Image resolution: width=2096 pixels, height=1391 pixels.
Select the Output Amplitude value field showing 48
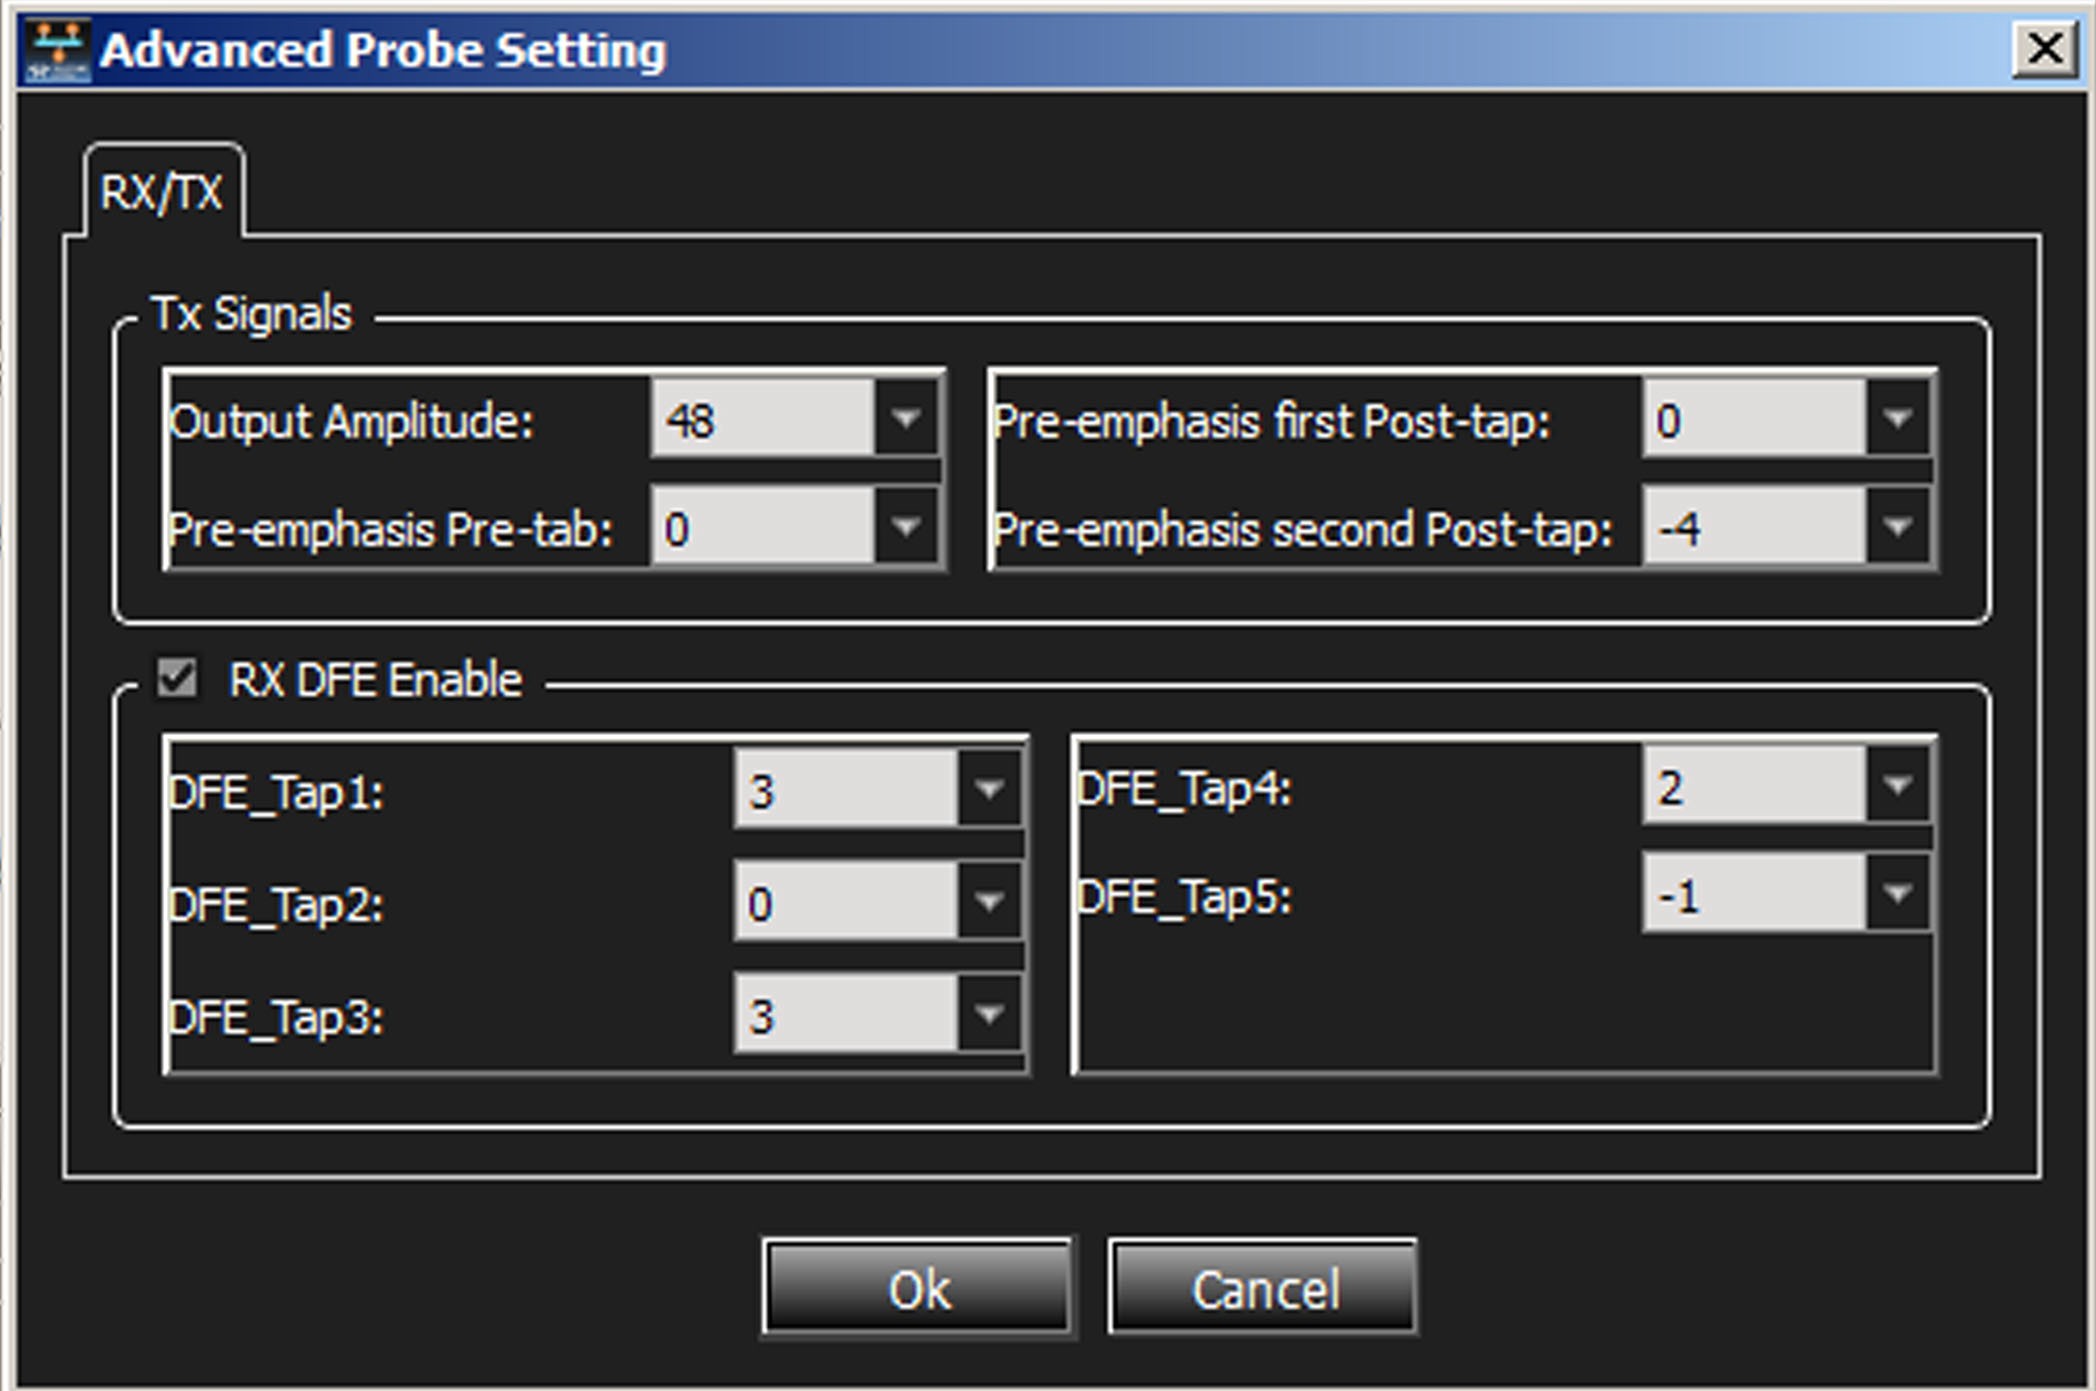click(764, 418)
